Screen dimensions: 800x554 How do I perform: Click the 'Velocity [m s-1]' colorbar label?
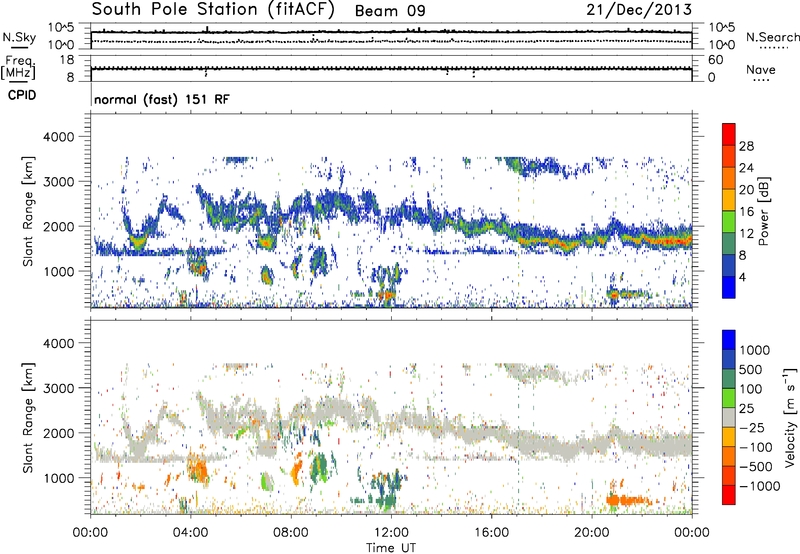click(x=790, y=417)
